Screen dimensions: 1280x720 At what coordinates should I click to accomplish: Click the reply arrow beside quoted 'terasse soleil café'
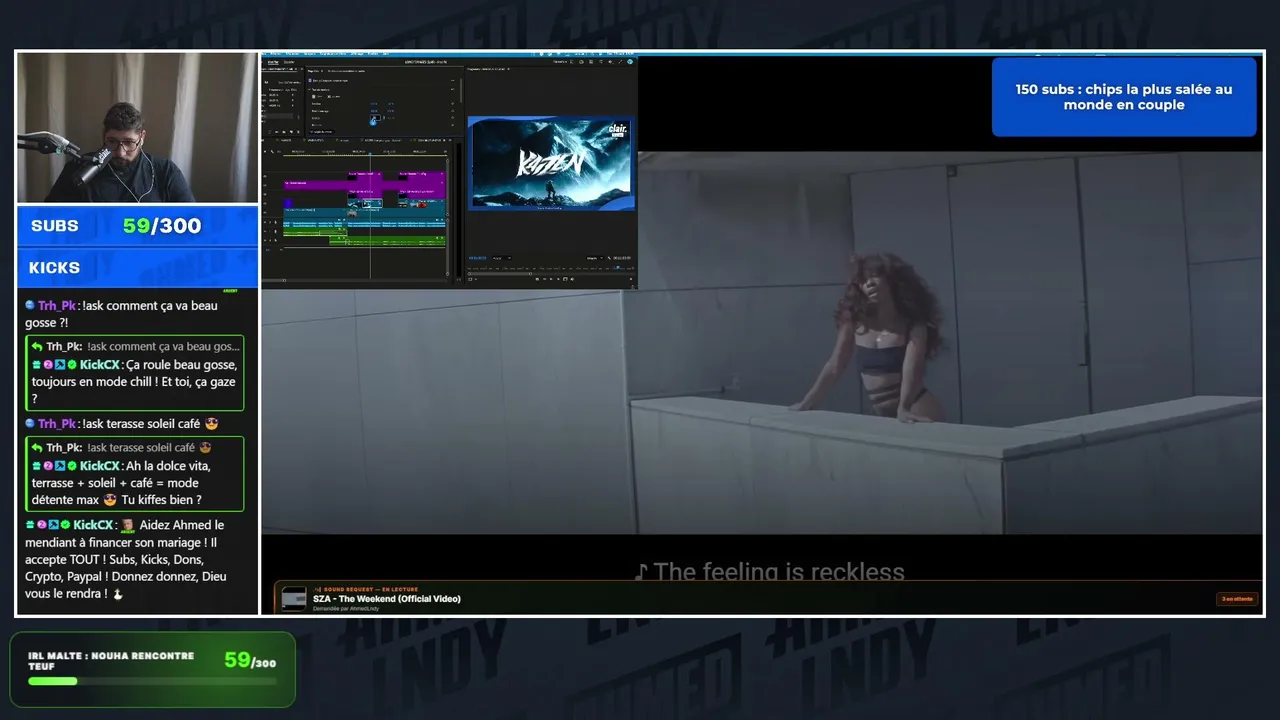pos(36,448)
